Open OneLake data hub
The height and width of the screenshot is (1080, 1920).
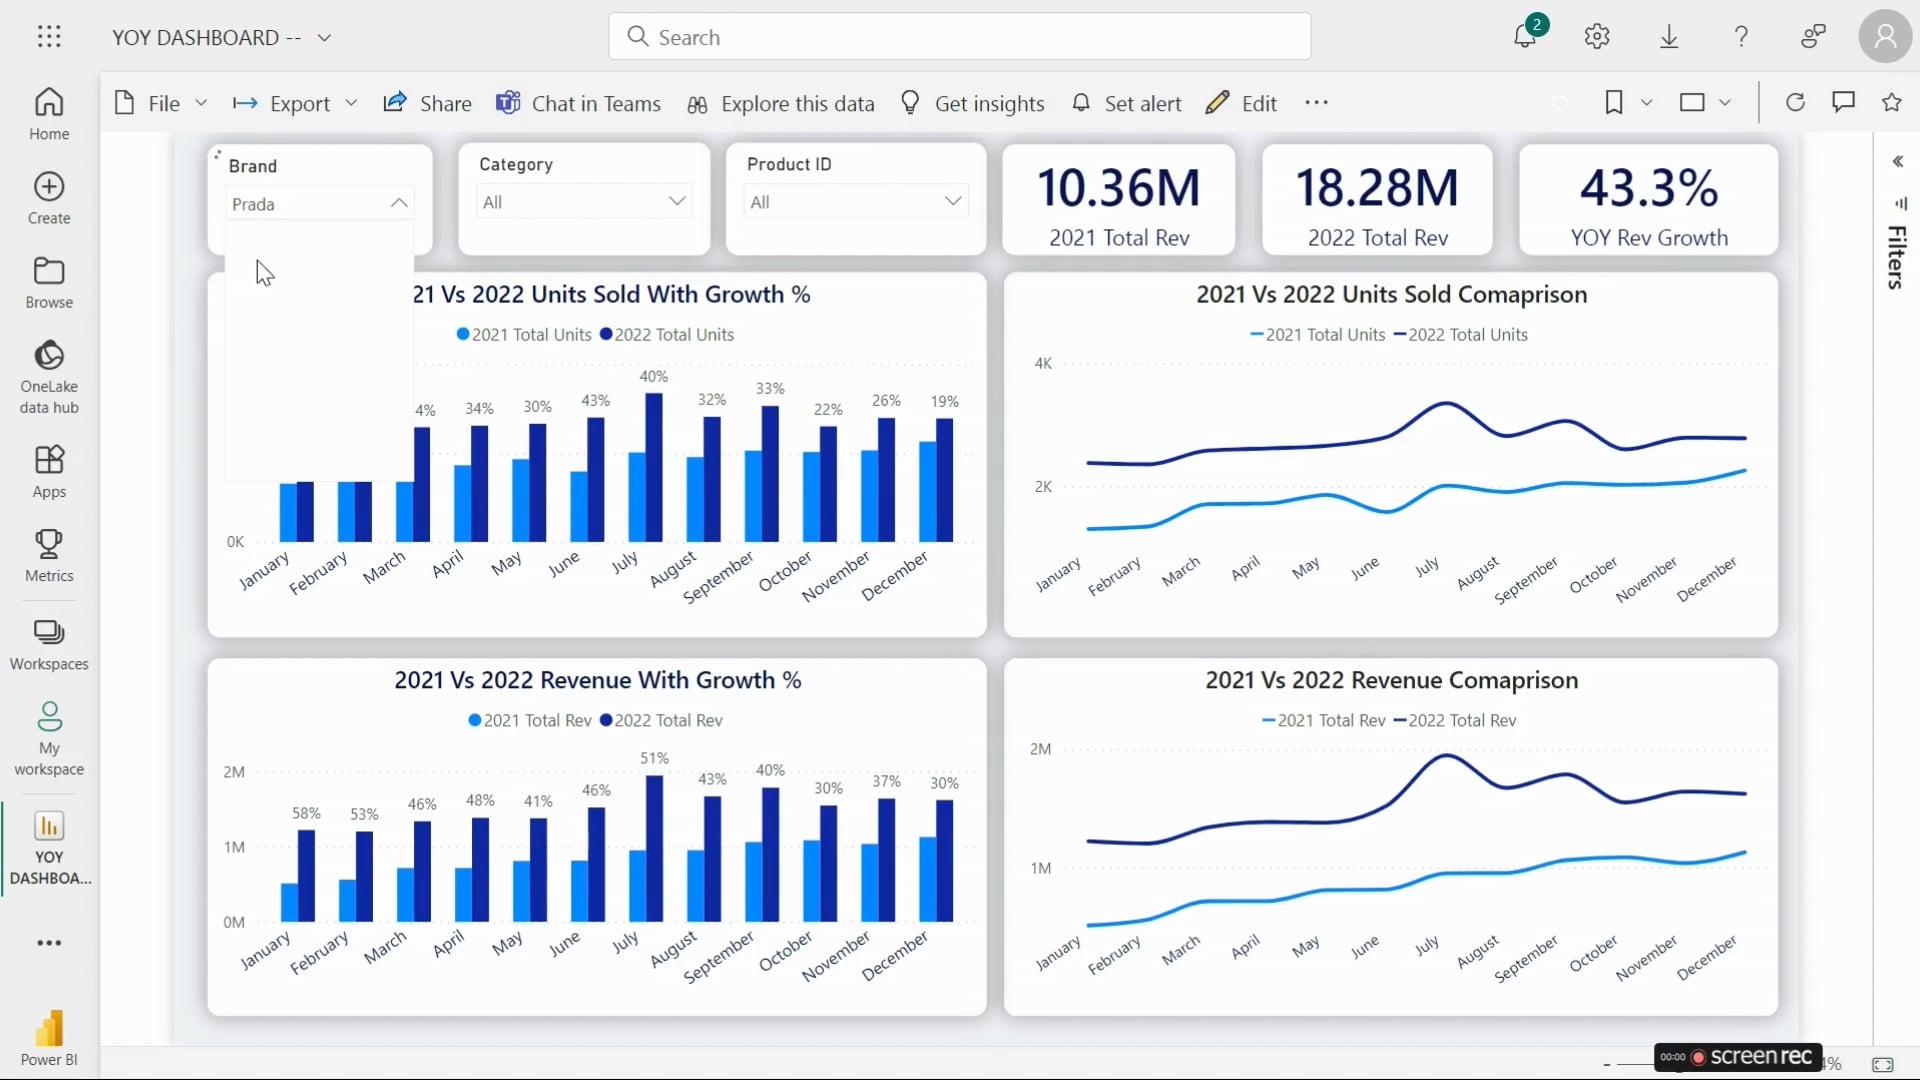[49, 377]
